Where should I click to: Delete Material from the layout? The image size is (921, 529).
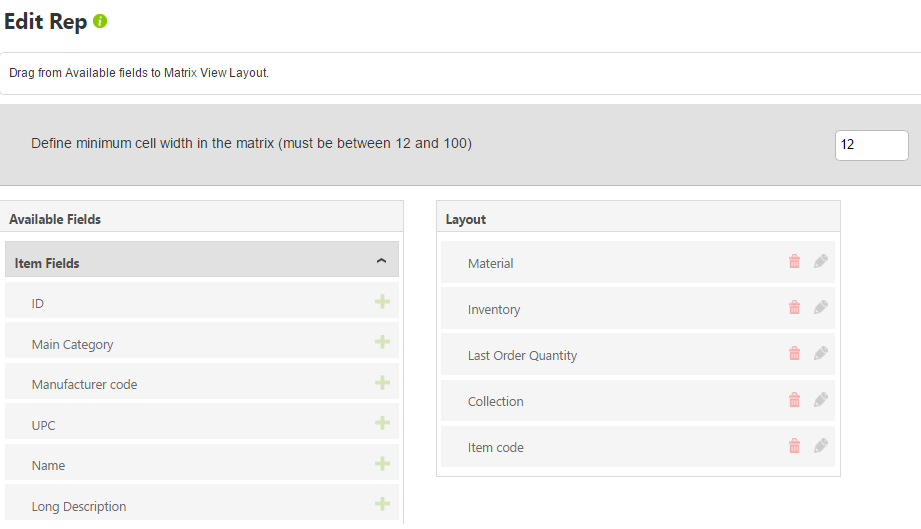click(794, 261)
